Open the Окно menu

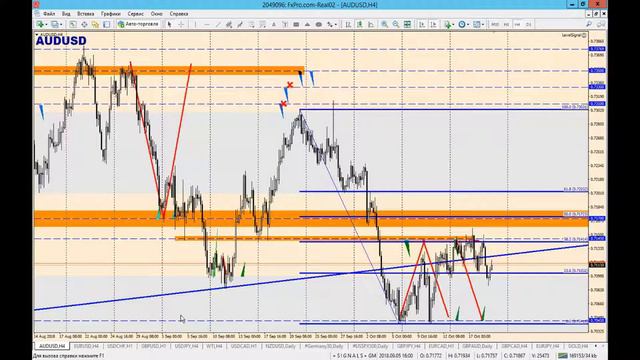157,14
